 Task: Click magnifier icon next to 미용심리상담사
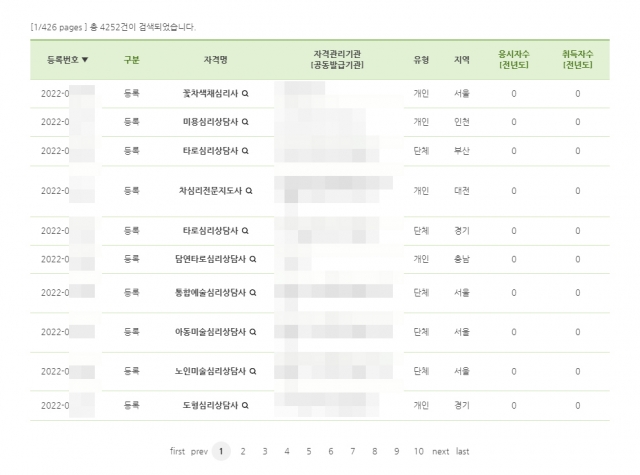[x=245, y=122]
